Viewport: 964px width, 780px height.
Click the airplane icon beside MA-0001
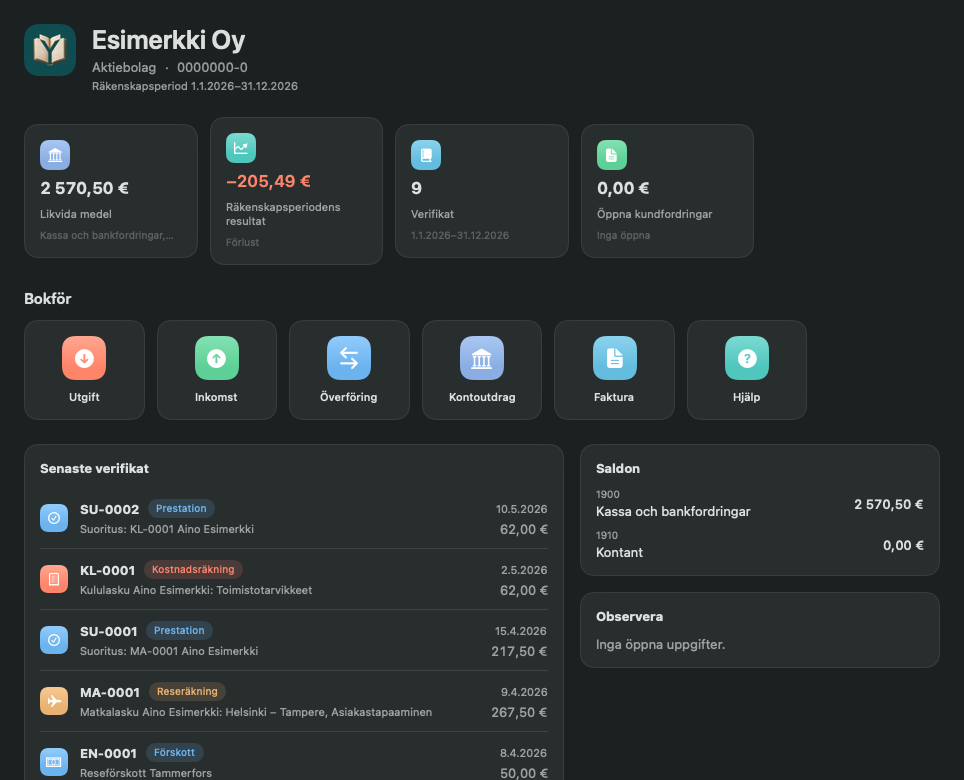click(54, 701)
